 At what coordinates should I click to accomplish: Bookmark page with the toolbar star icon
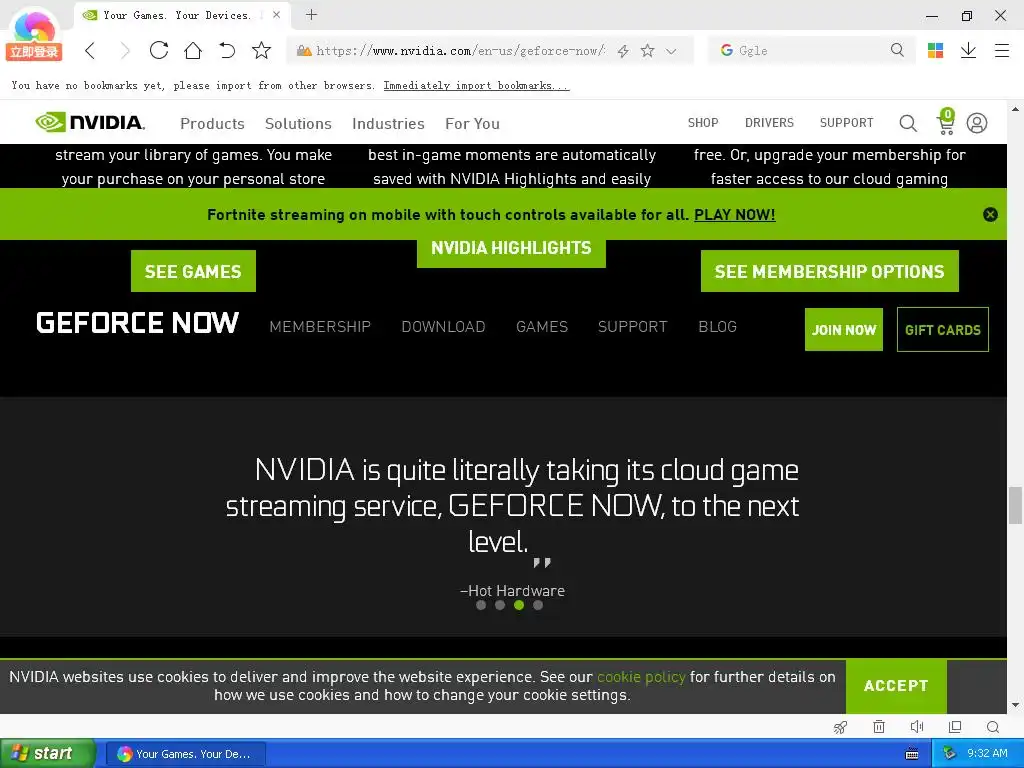tap(261, 50)
